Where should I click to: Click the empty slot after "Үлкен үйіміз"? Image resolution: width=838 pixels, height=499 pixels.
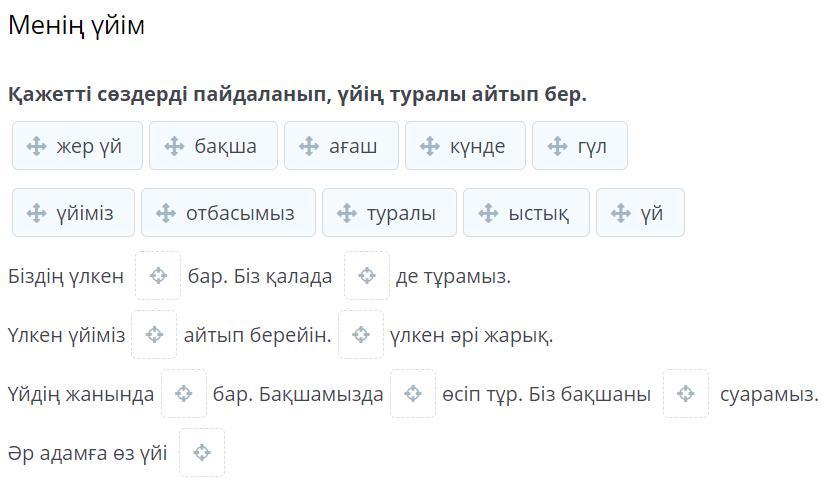point(154,335)
